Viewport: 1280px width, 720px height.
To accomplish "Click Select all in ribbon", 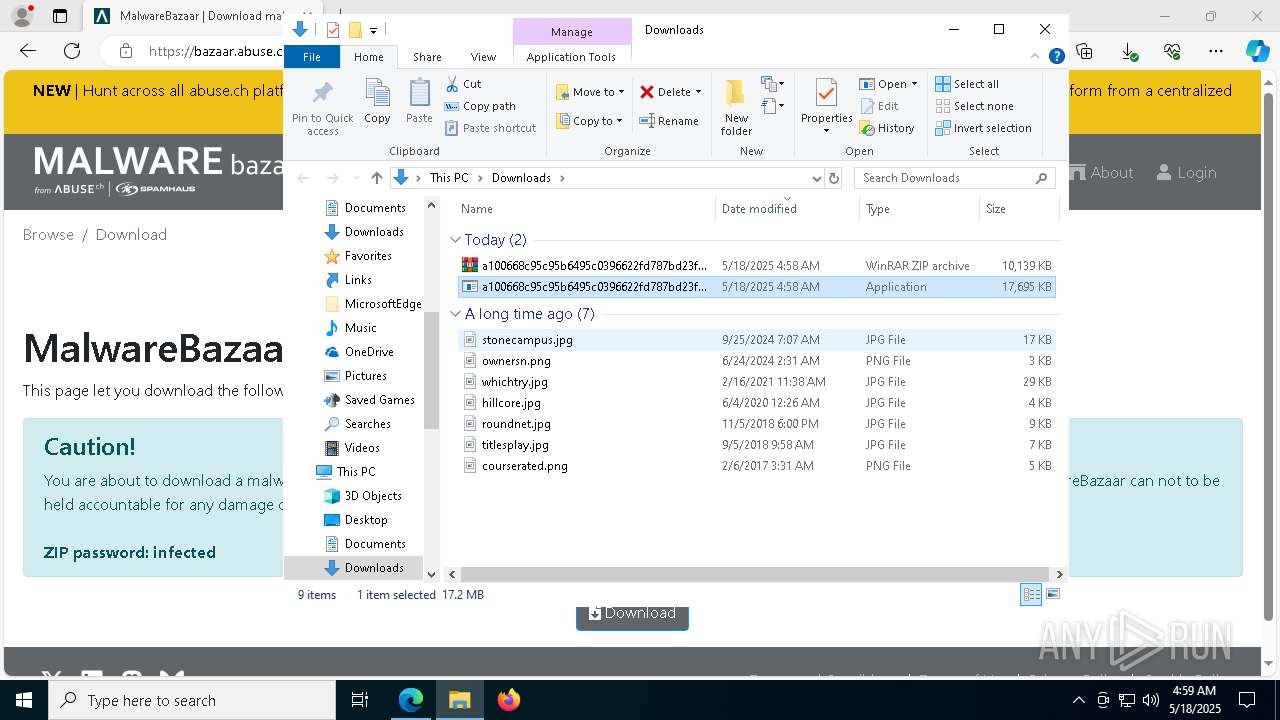I will click(967, 84).
